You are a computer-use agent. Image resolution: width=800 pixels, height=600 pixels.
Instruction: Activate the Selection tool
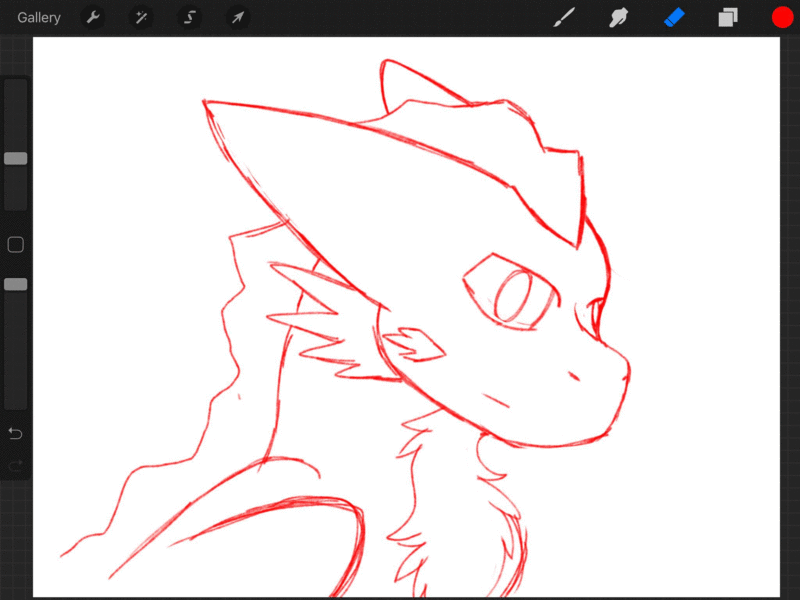pos(189,17)
